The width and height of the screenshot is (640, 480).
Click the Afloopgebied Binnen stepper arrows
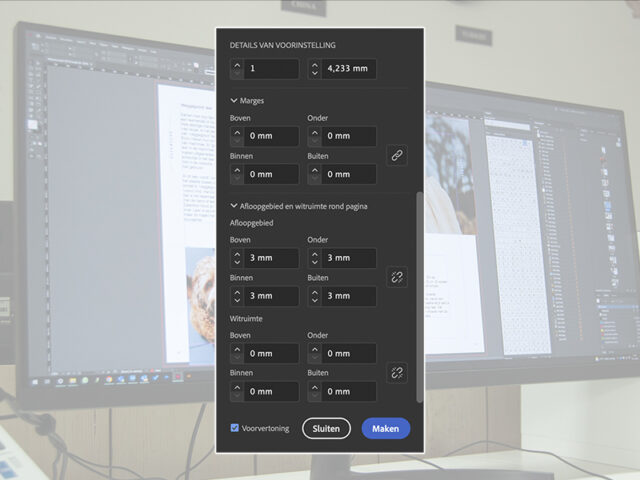coord(237,296)
